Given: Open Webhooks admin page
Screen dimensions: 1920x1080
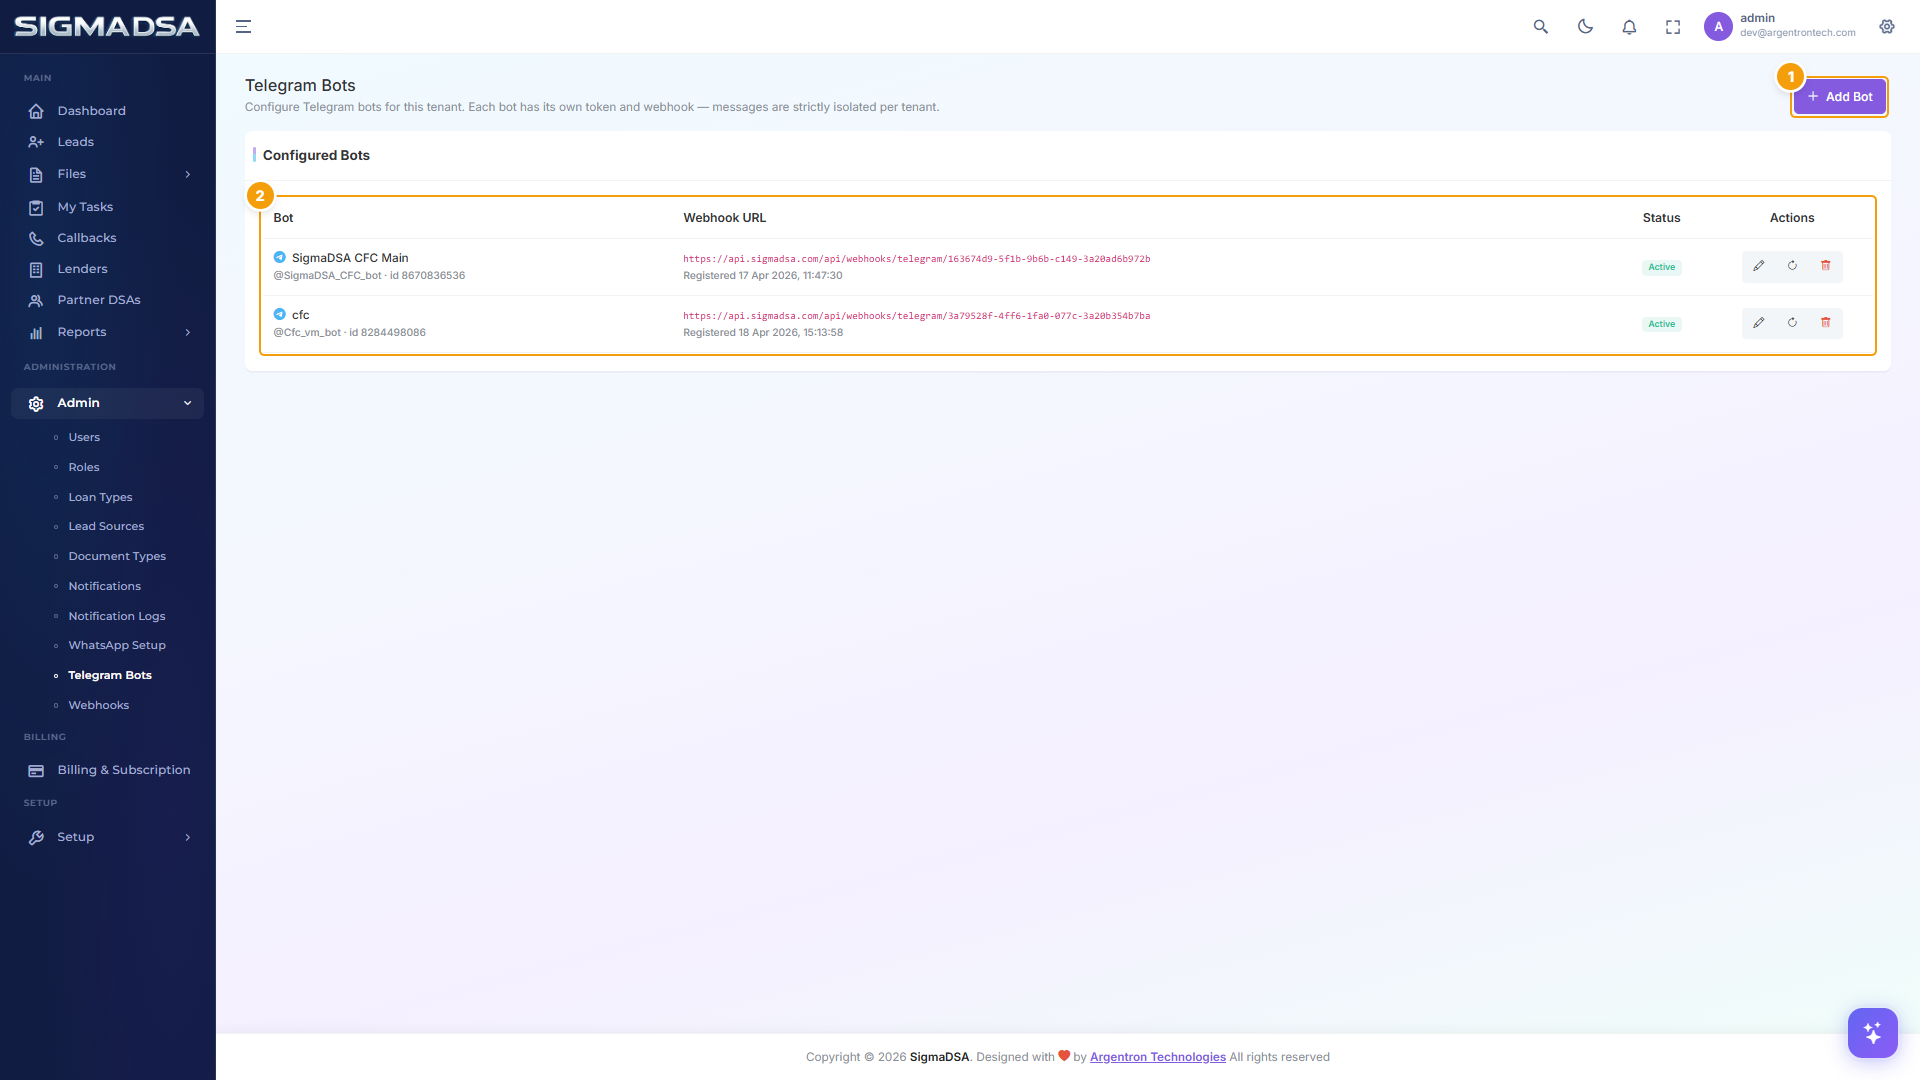Looking at the screenshot, I should [x=98, y=705].
